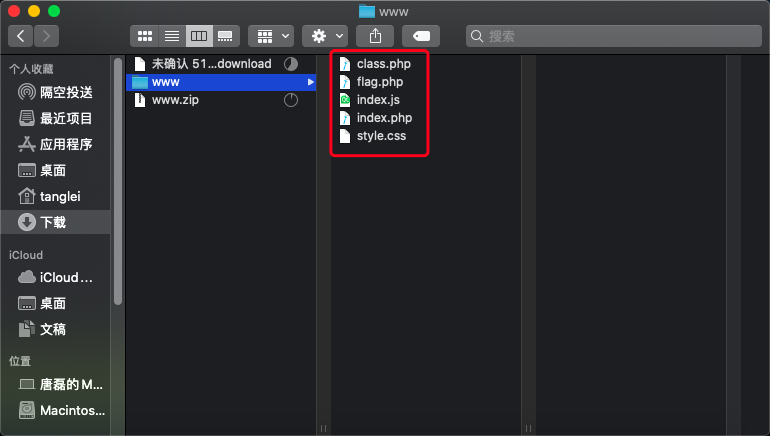
Task: Open 应用程序 in sidebar
Action: point(55,144)
